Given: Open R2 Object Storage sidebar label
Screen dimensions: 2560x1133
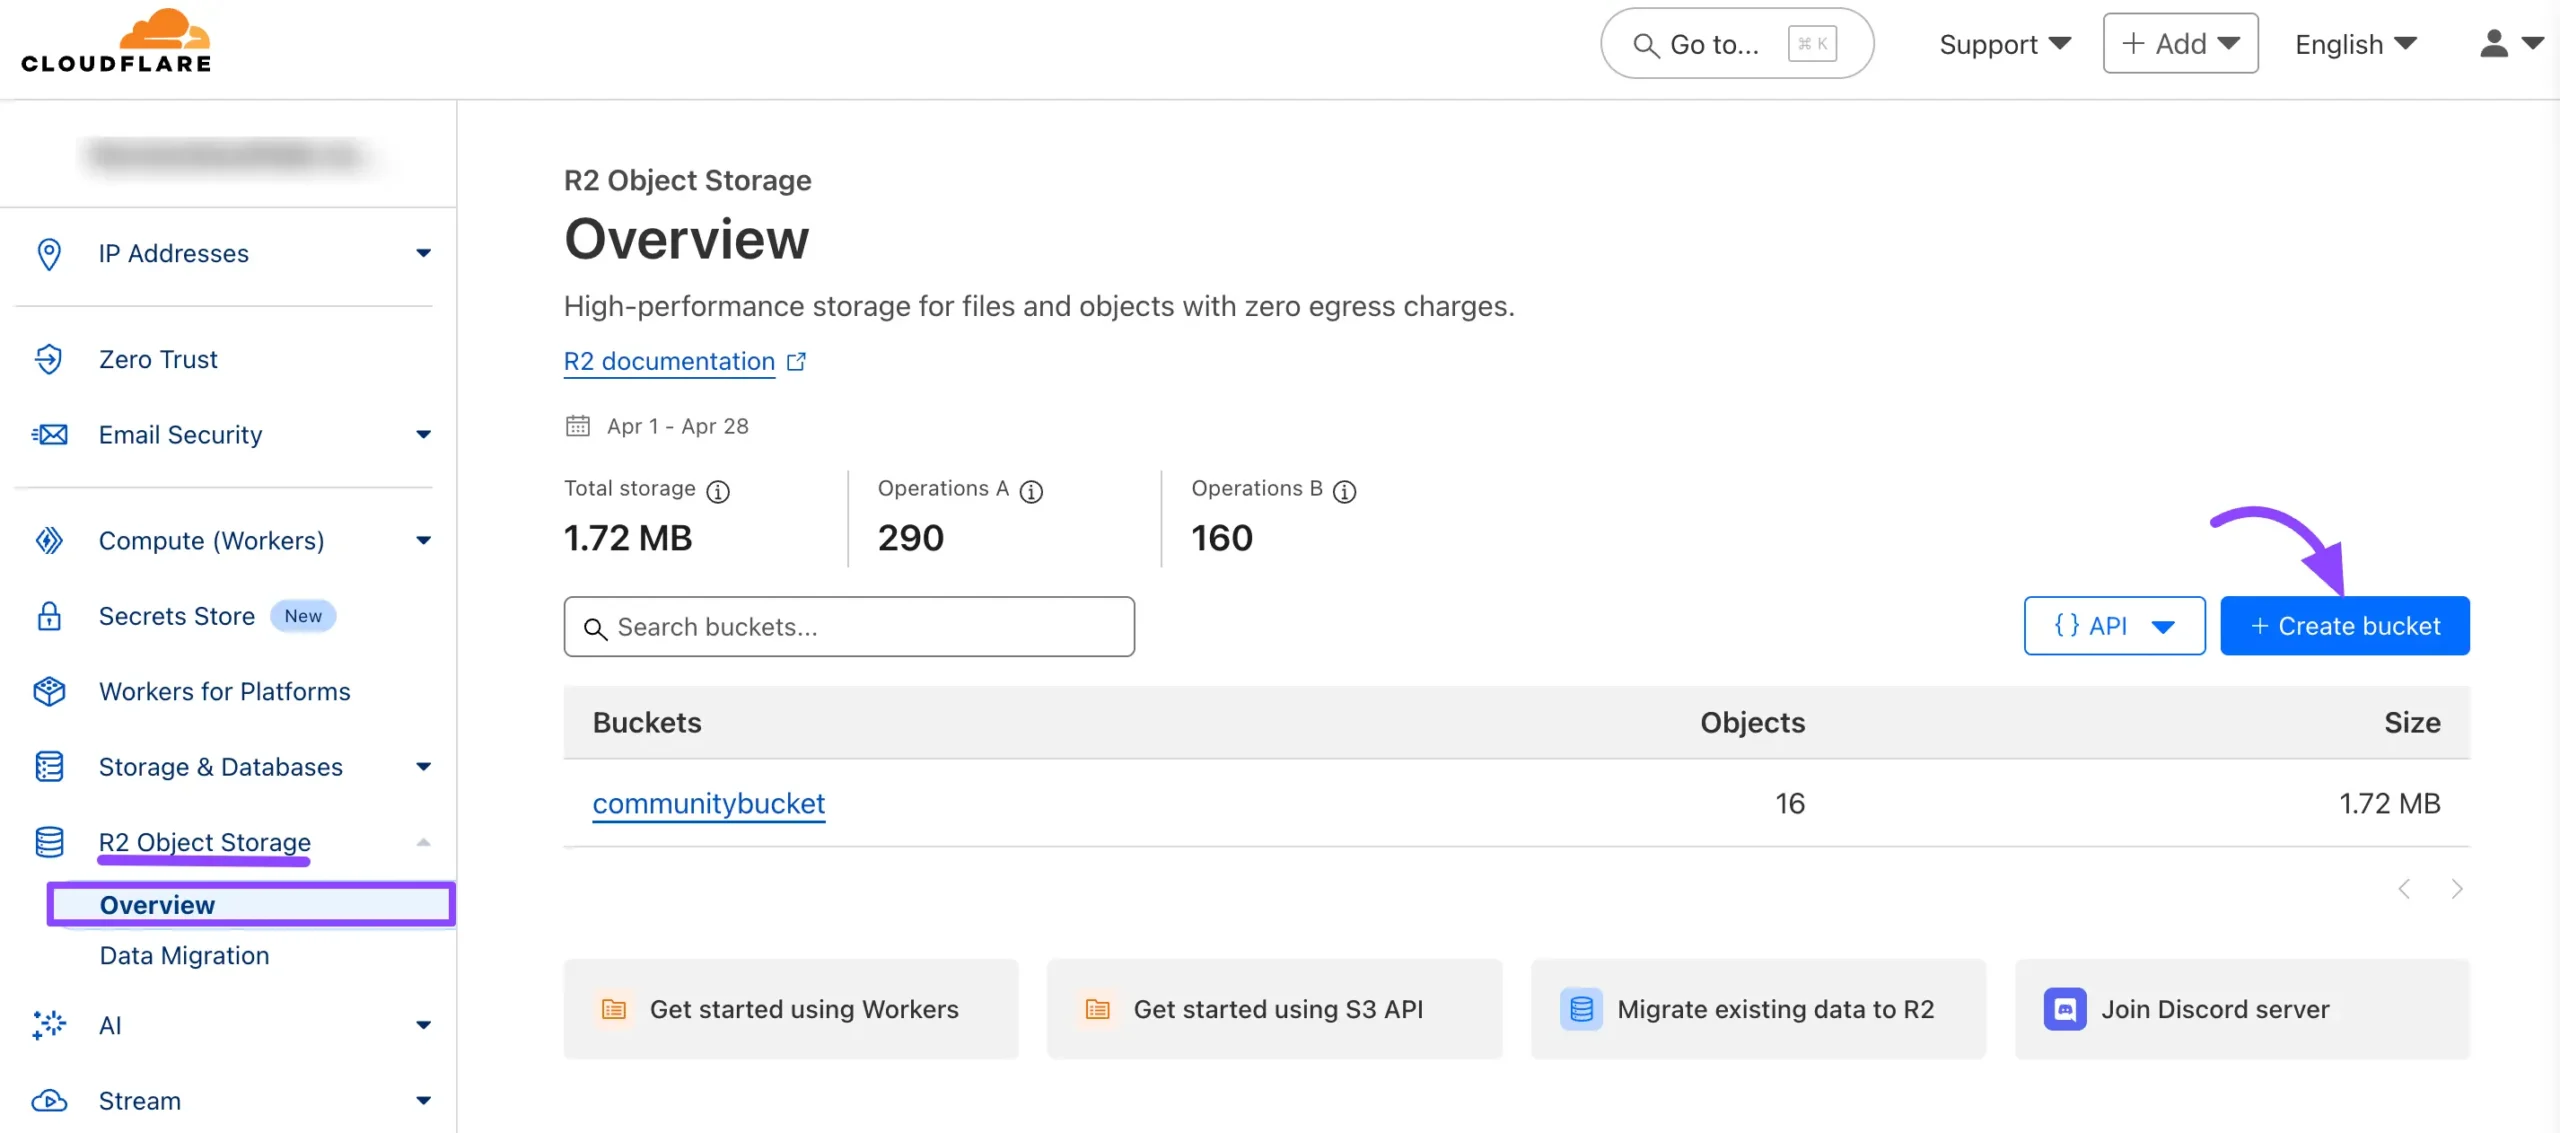Looking at the screenshot, I should coord(204,842).
